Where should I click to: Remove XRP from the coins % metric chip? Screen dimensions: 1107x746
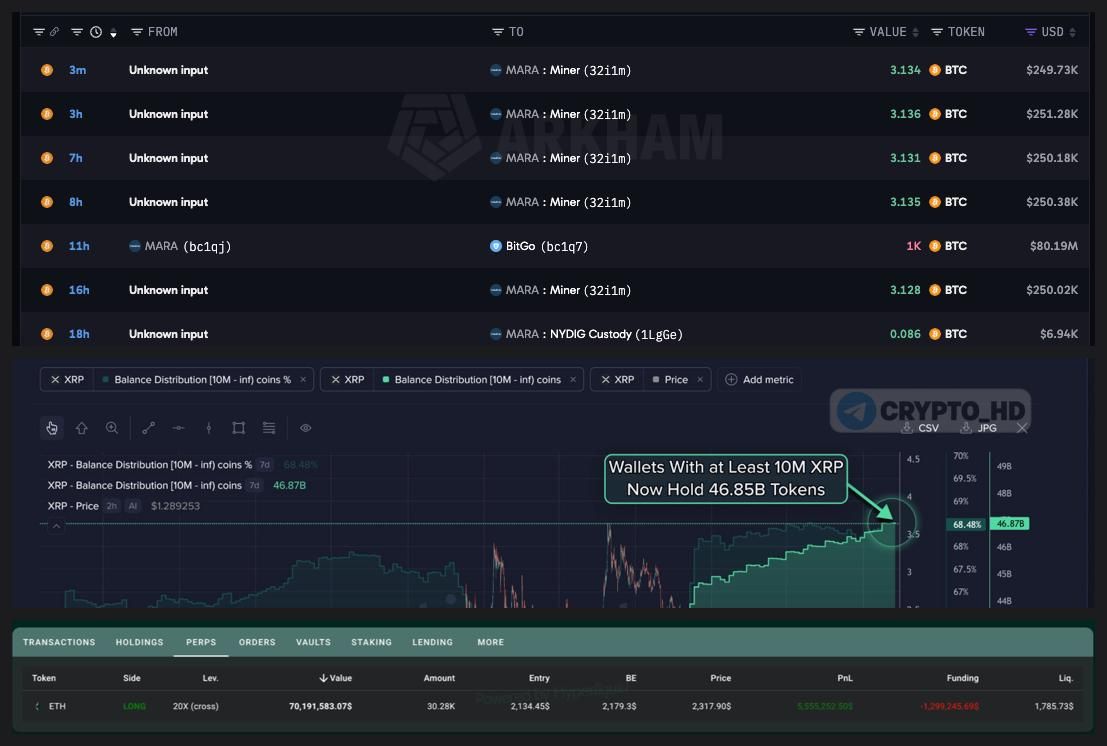click(x=55, y=380)
